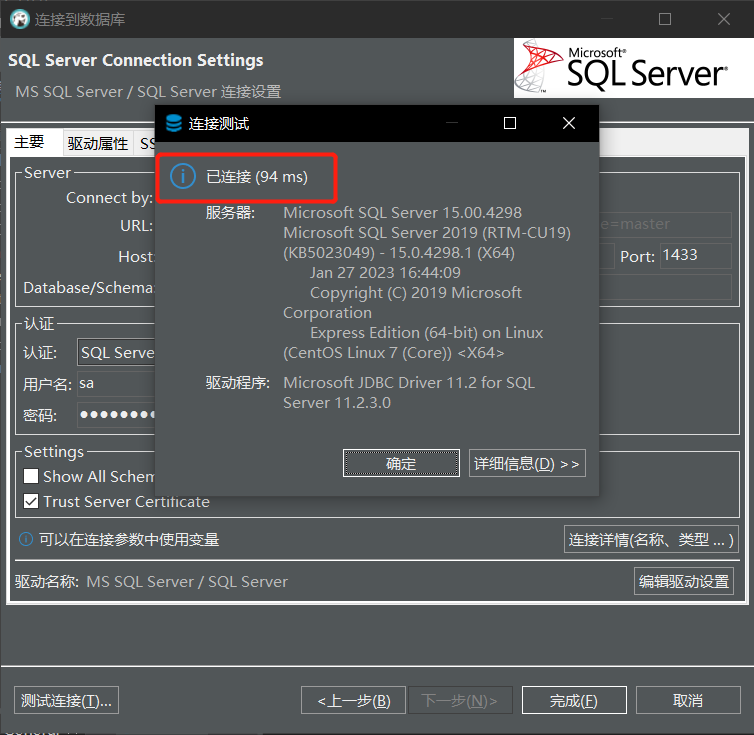Viewport: 754px width, 735px height.
Task: Switch to the 驱动属性 tab
Action: click(98, 143)
